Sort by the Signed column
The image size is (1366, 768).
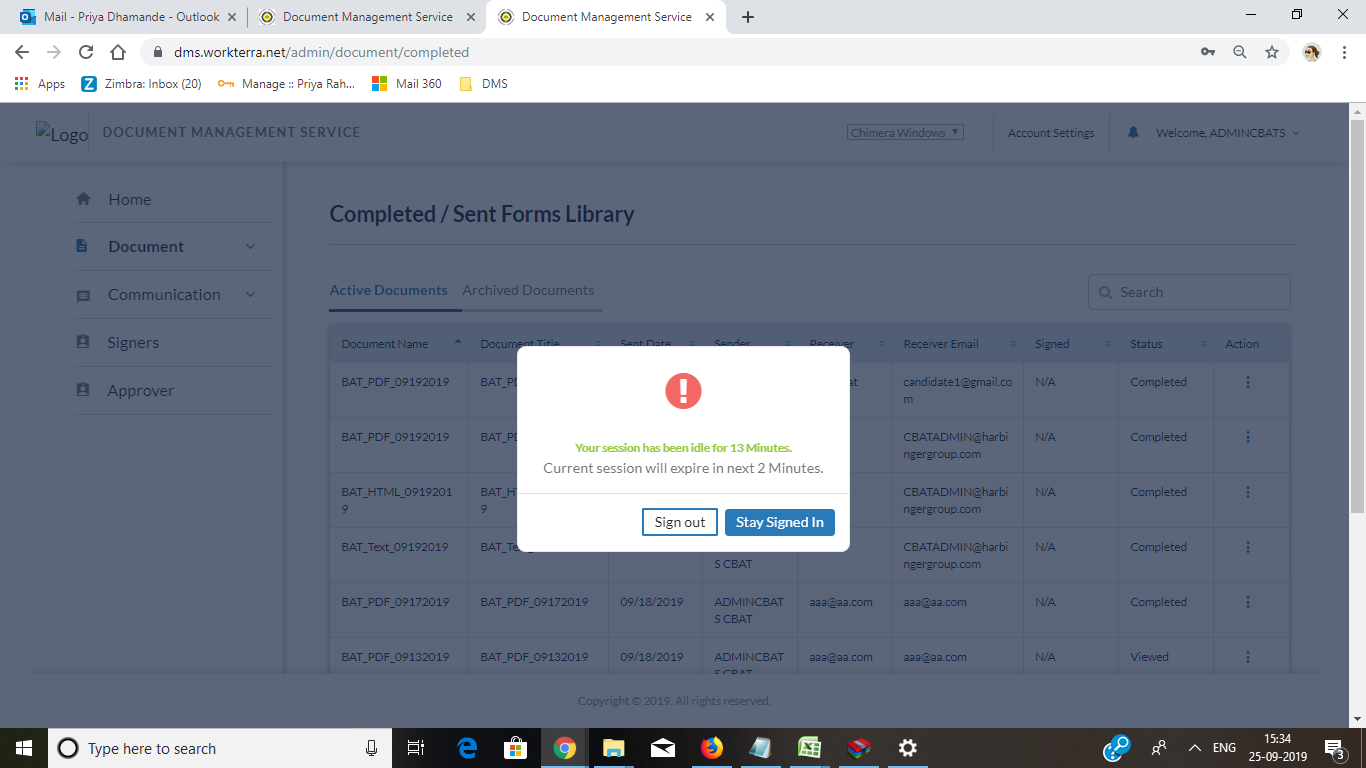click(1070, 344)
